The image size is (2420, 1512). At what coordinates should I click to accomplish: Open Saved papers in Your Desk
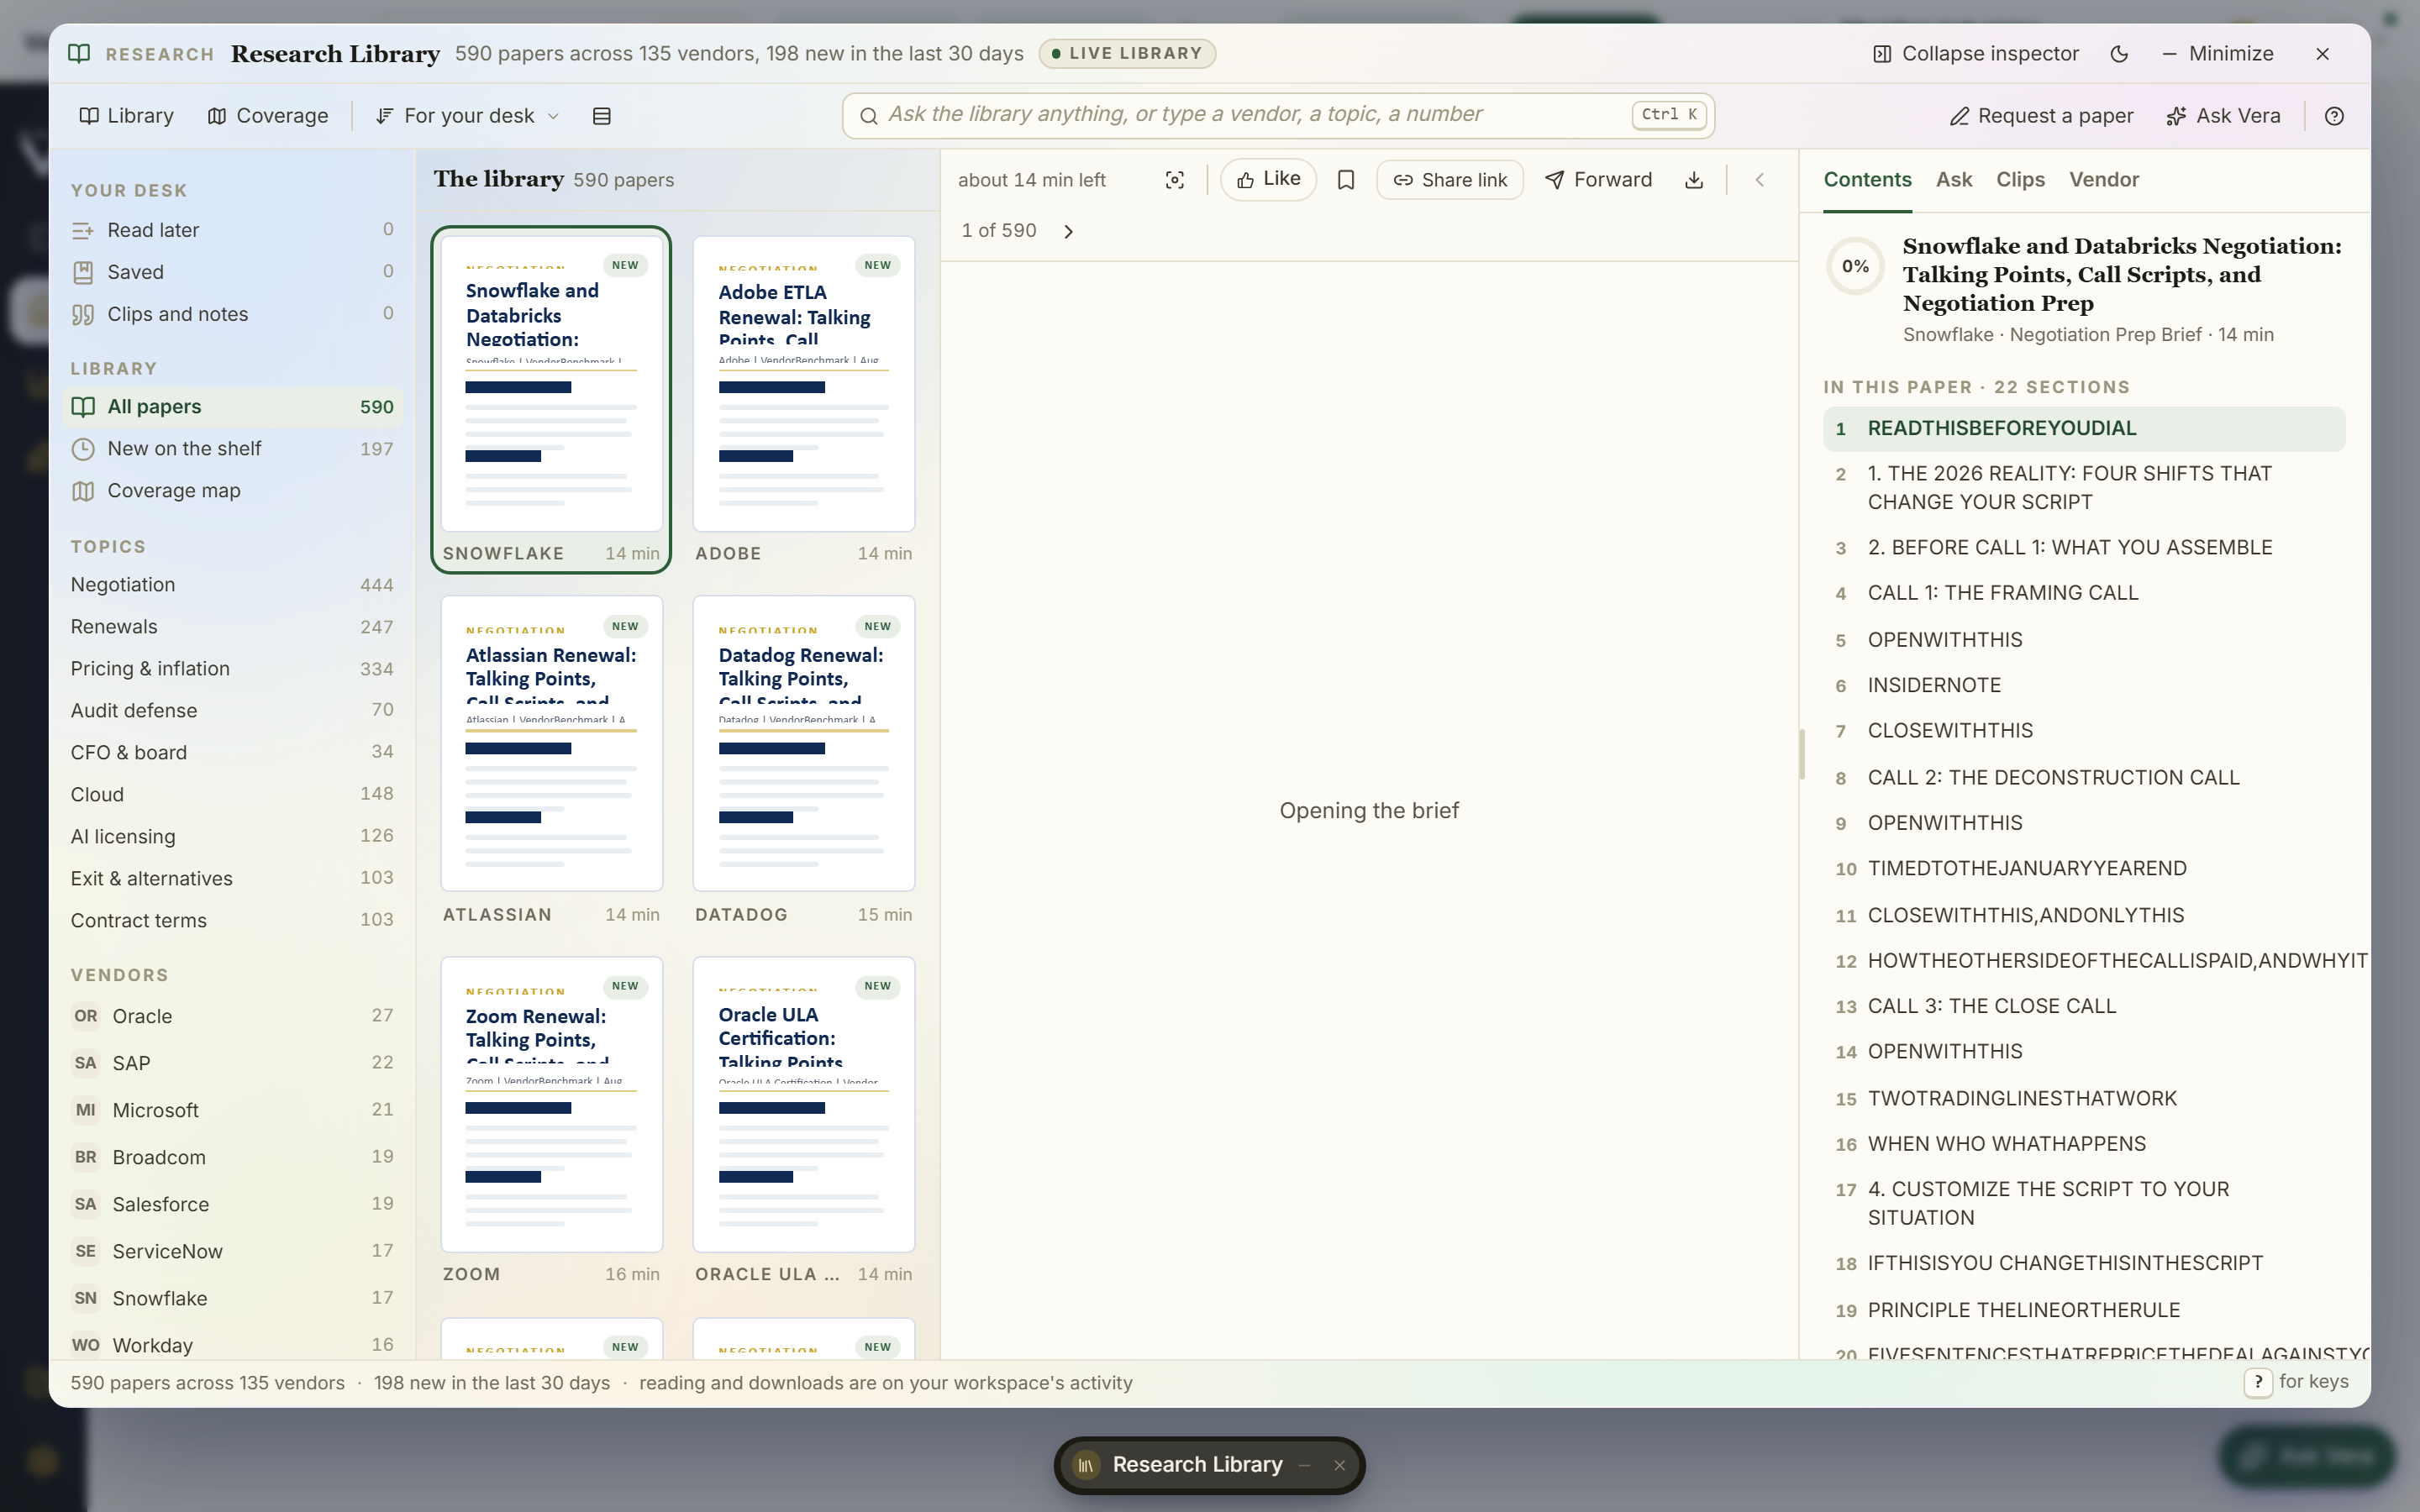coord(232,272)
